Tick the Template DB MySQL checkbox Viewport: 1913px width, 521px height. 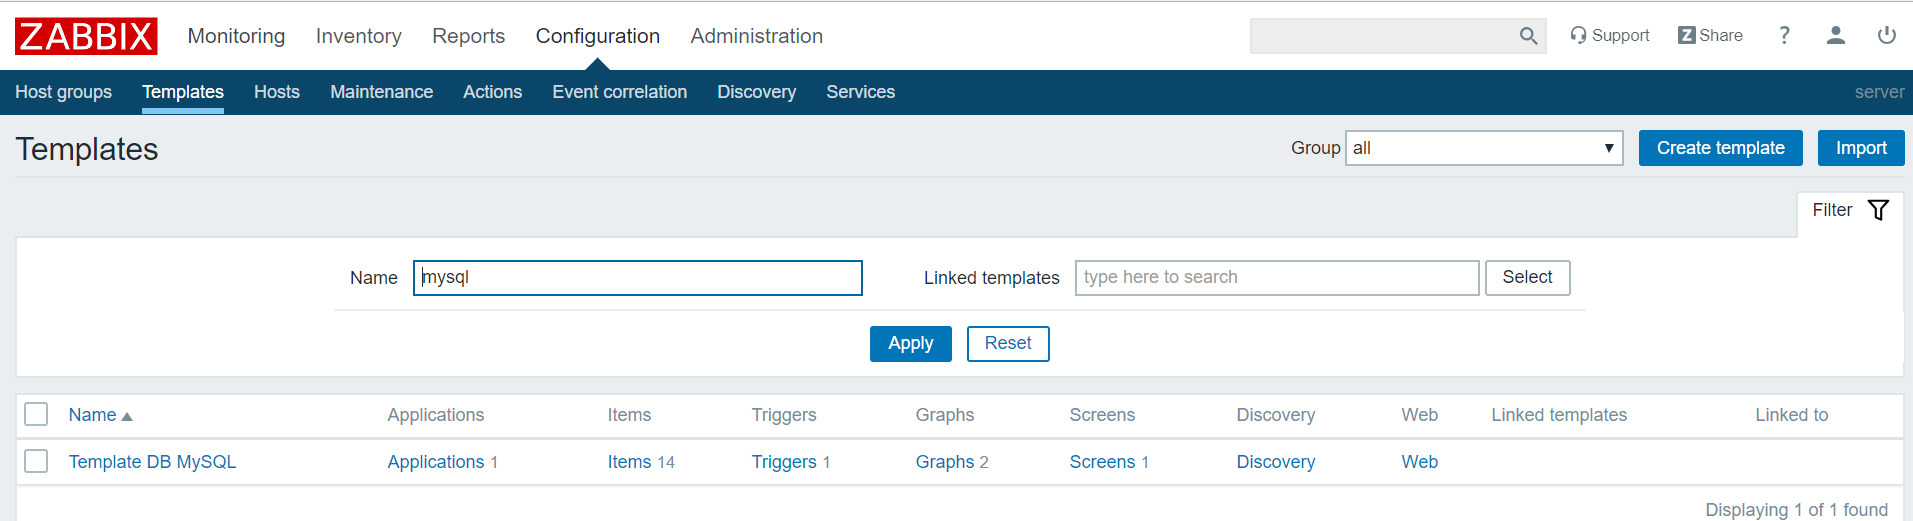[x=36, y=461]
